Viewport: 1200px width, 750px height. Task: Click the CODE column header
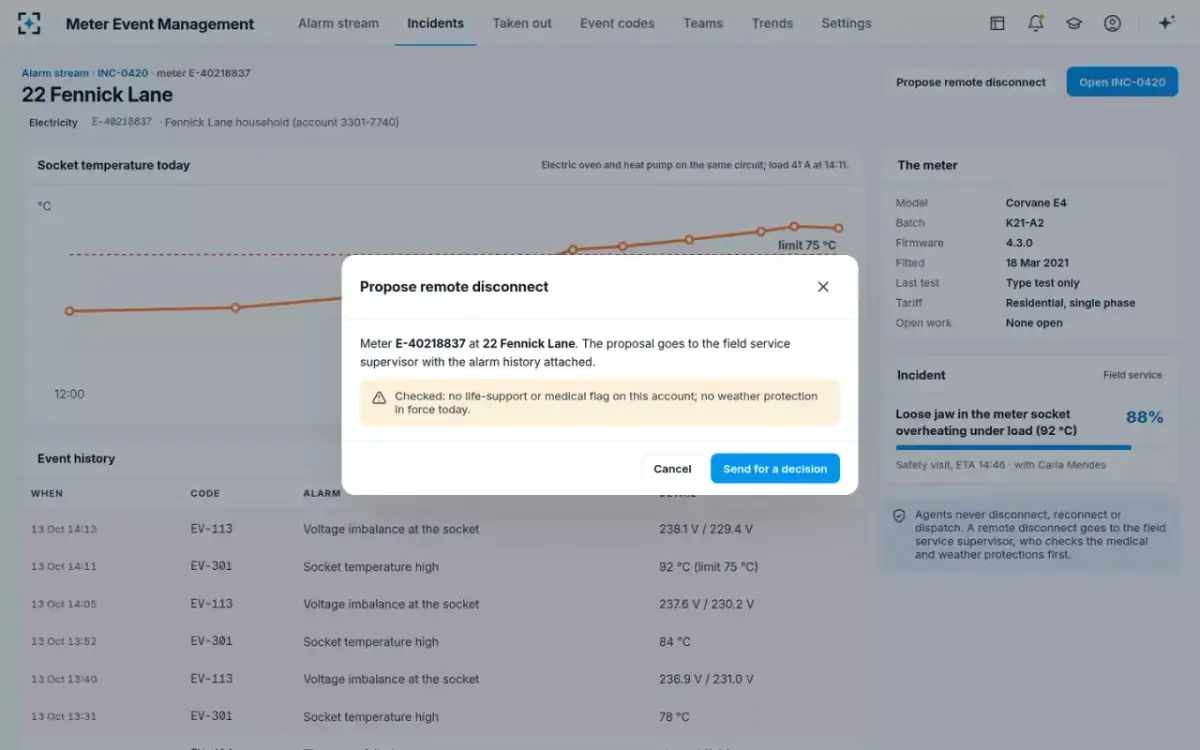click(x=205, y=494)
